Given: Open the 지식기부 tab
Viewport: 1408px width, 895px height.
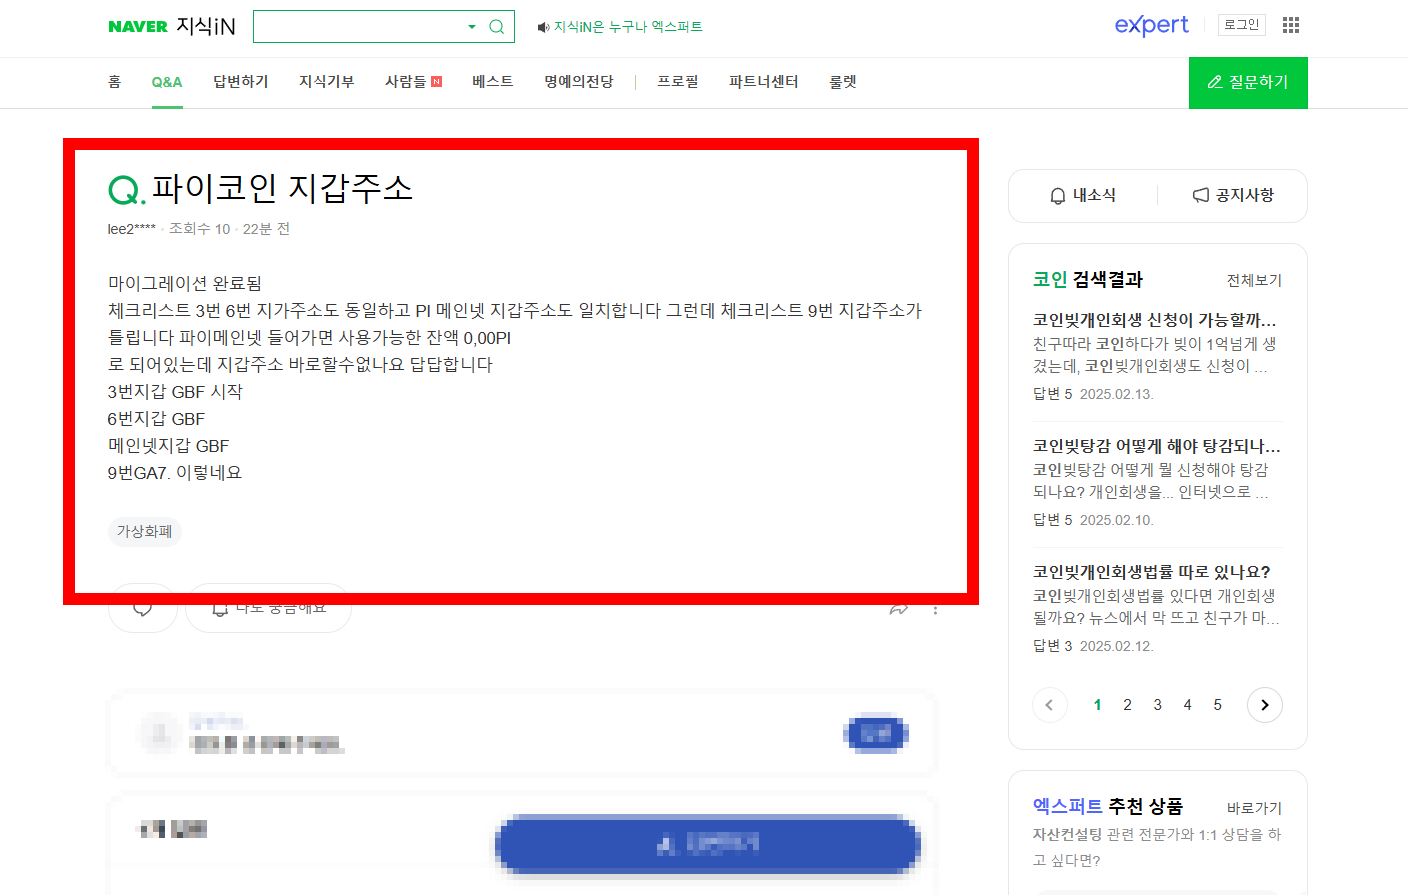Looking at the screenshot, I should [x=327, y=82].
